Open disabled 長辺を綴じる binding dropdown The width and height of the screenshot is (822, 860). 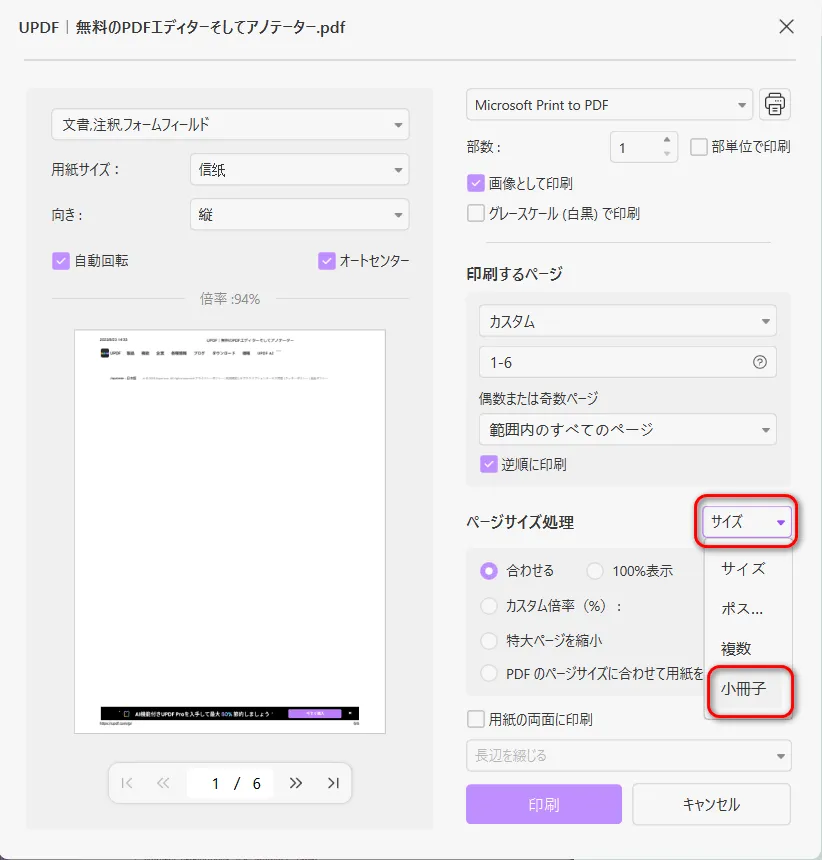pos(628,756)
